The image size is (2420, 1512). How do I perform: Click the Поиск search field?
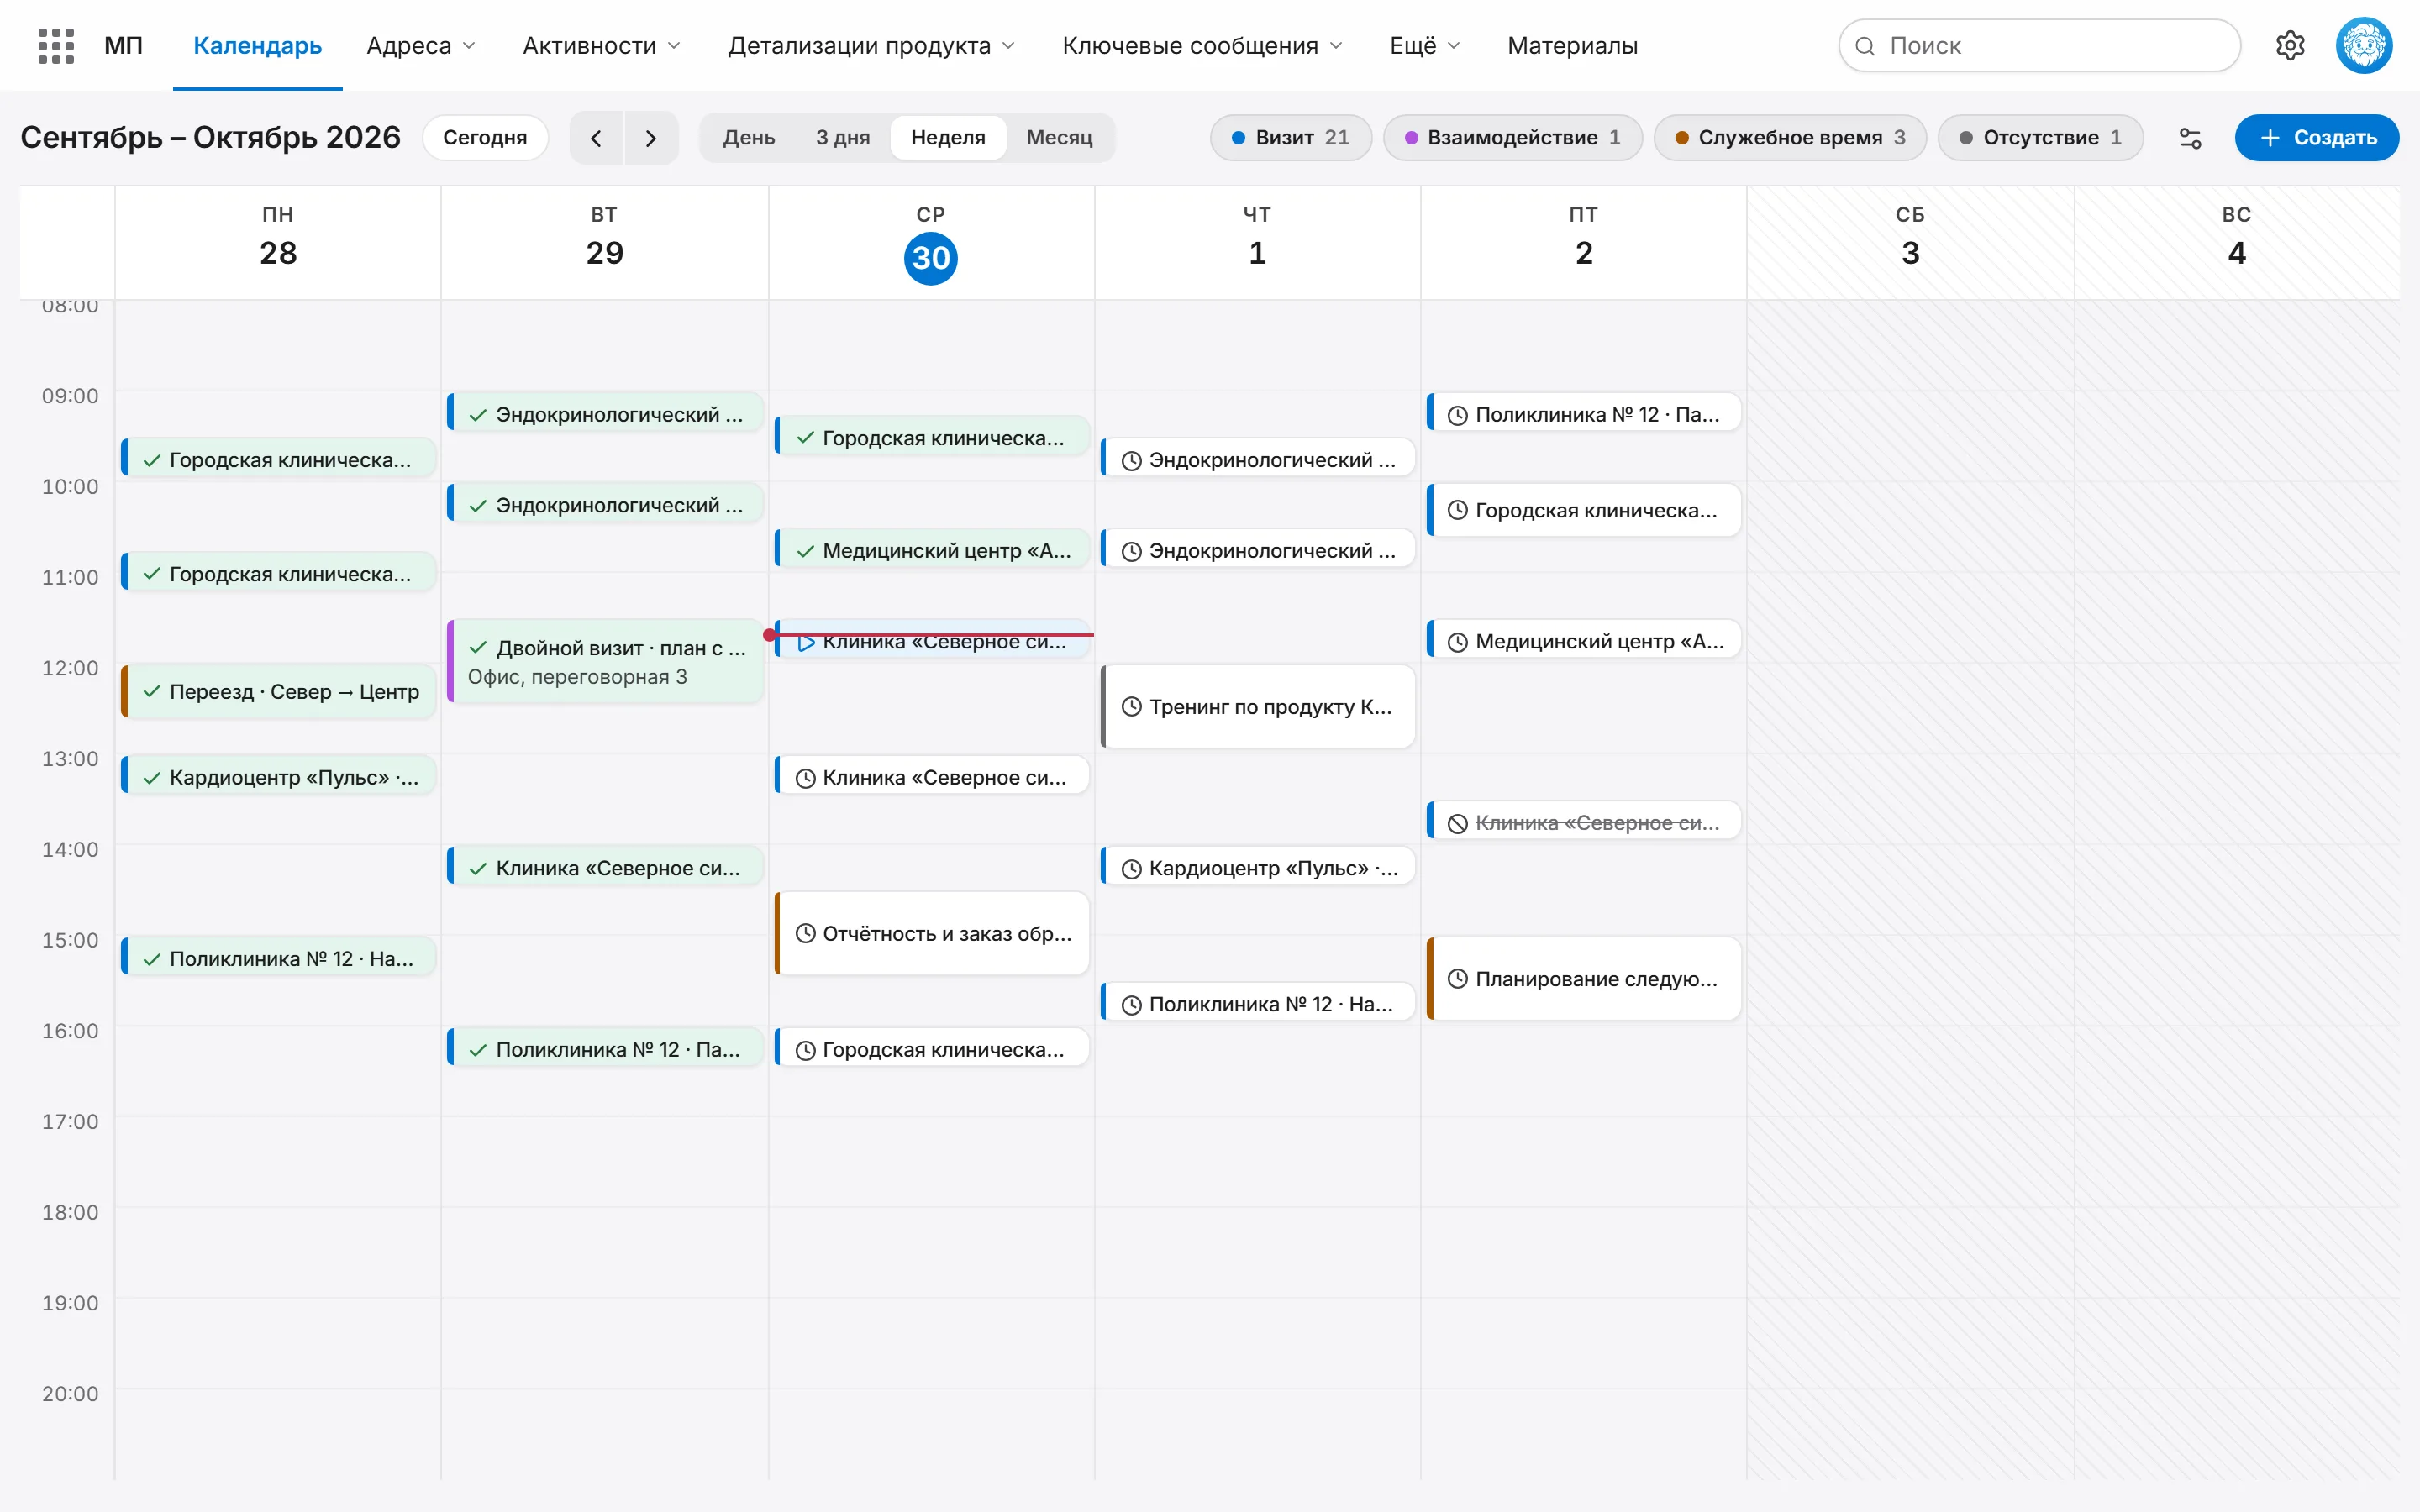coord(2039,46)
